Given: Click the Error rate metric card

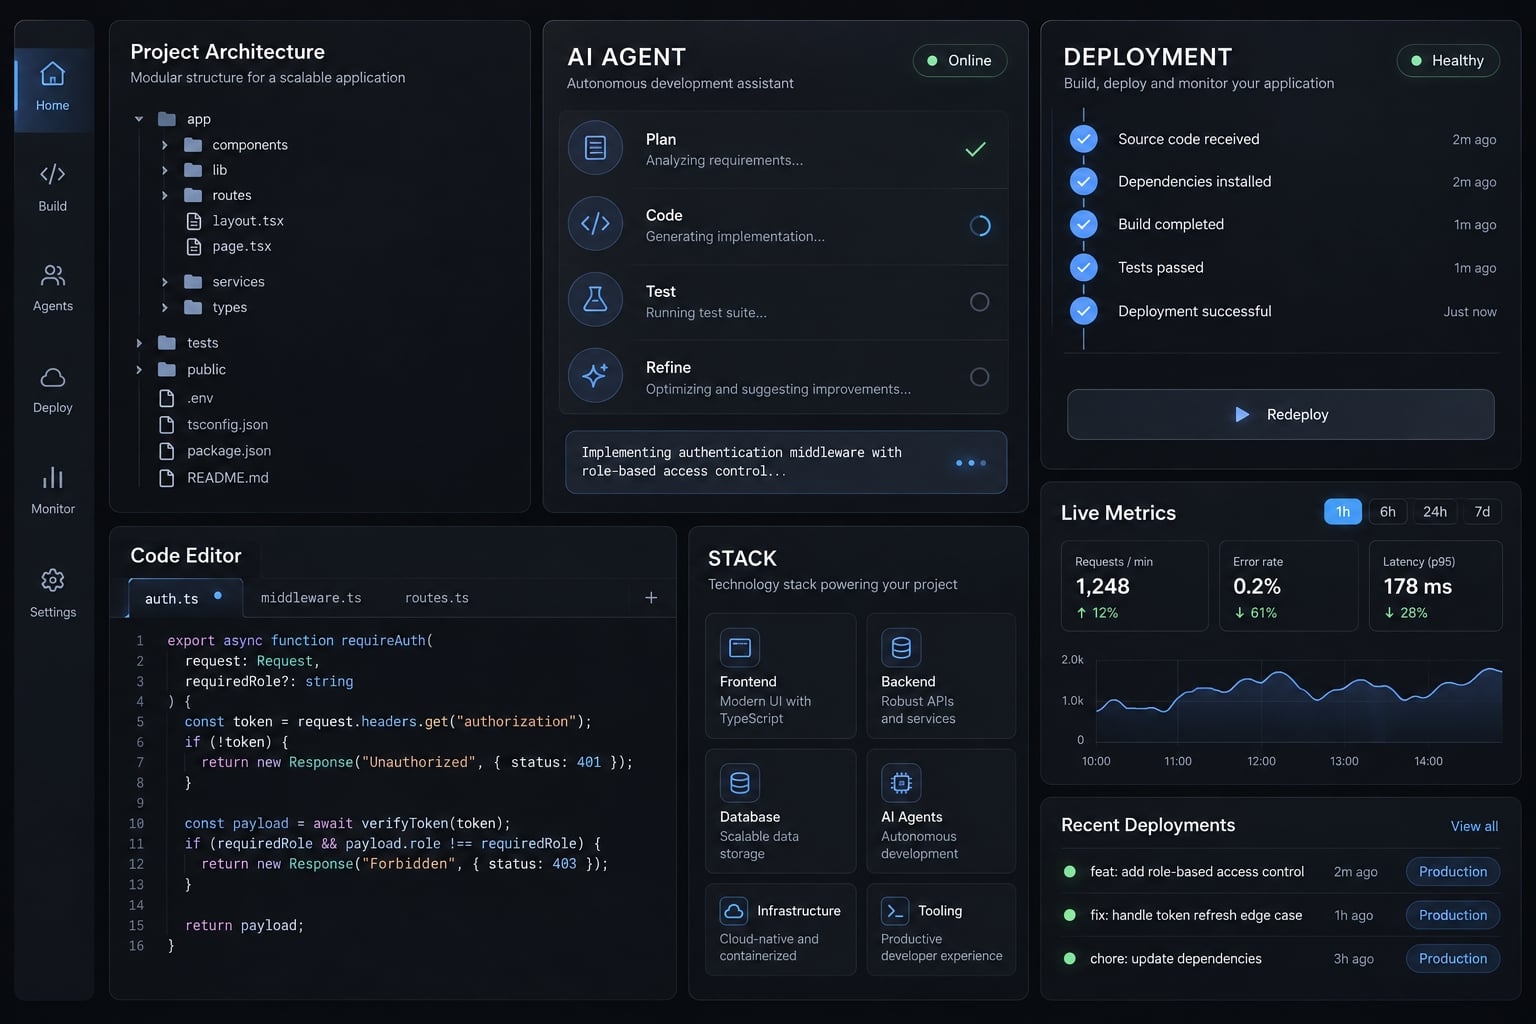Looking at the screenshot, I should [1289, 586].
